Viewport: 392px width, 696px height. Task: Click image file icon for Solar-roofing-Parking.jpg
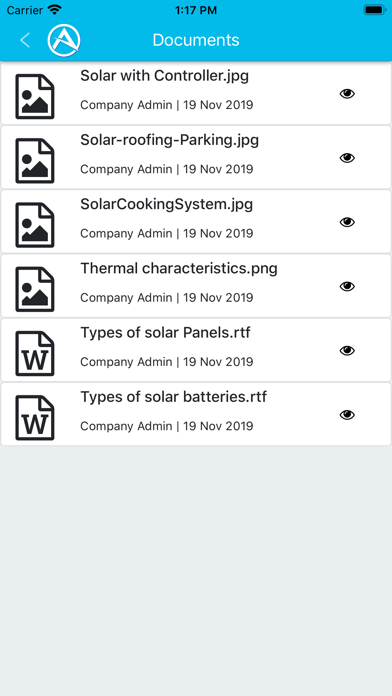click(35, 161)
